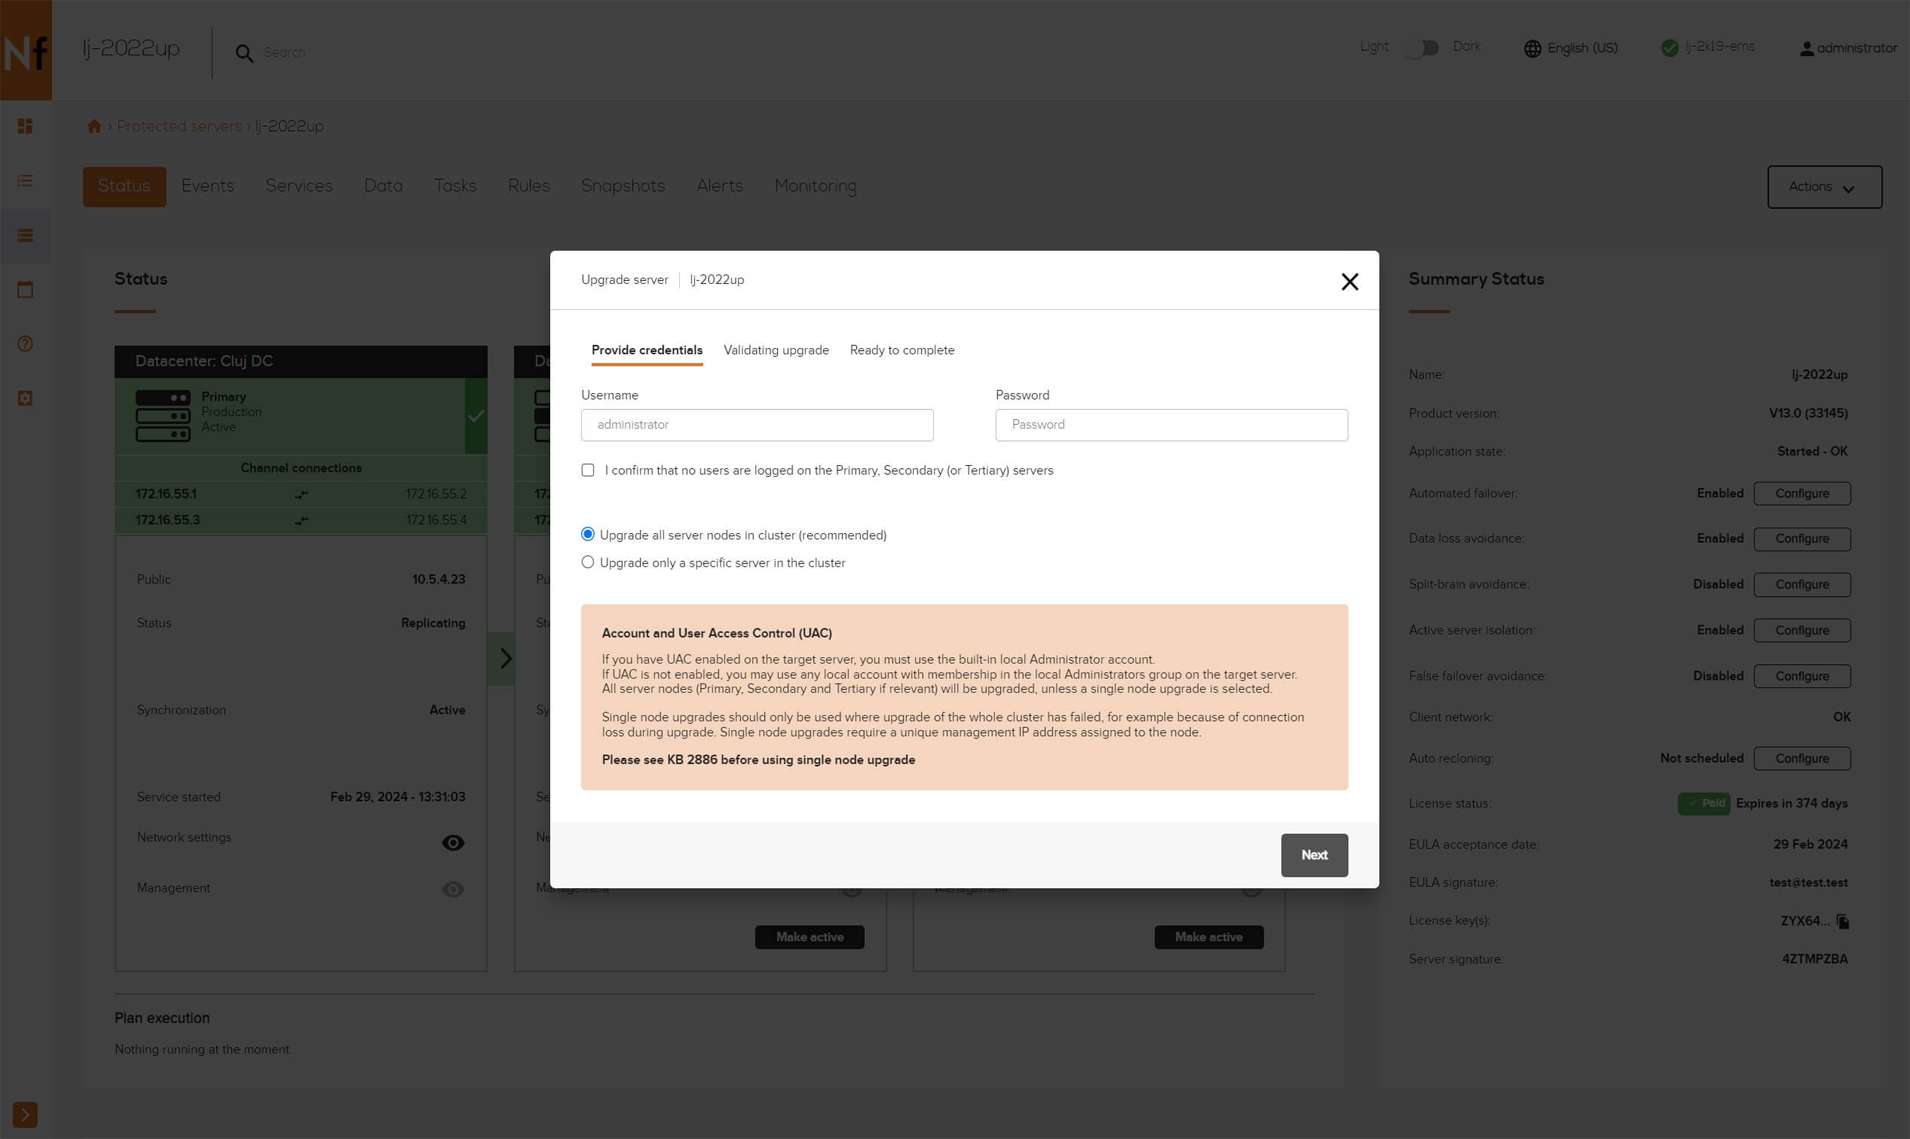Viewport: 1910px width, 1139px height.
Task: Toggle Light/Dark theme switch
Action: (x=1421, y=48)
